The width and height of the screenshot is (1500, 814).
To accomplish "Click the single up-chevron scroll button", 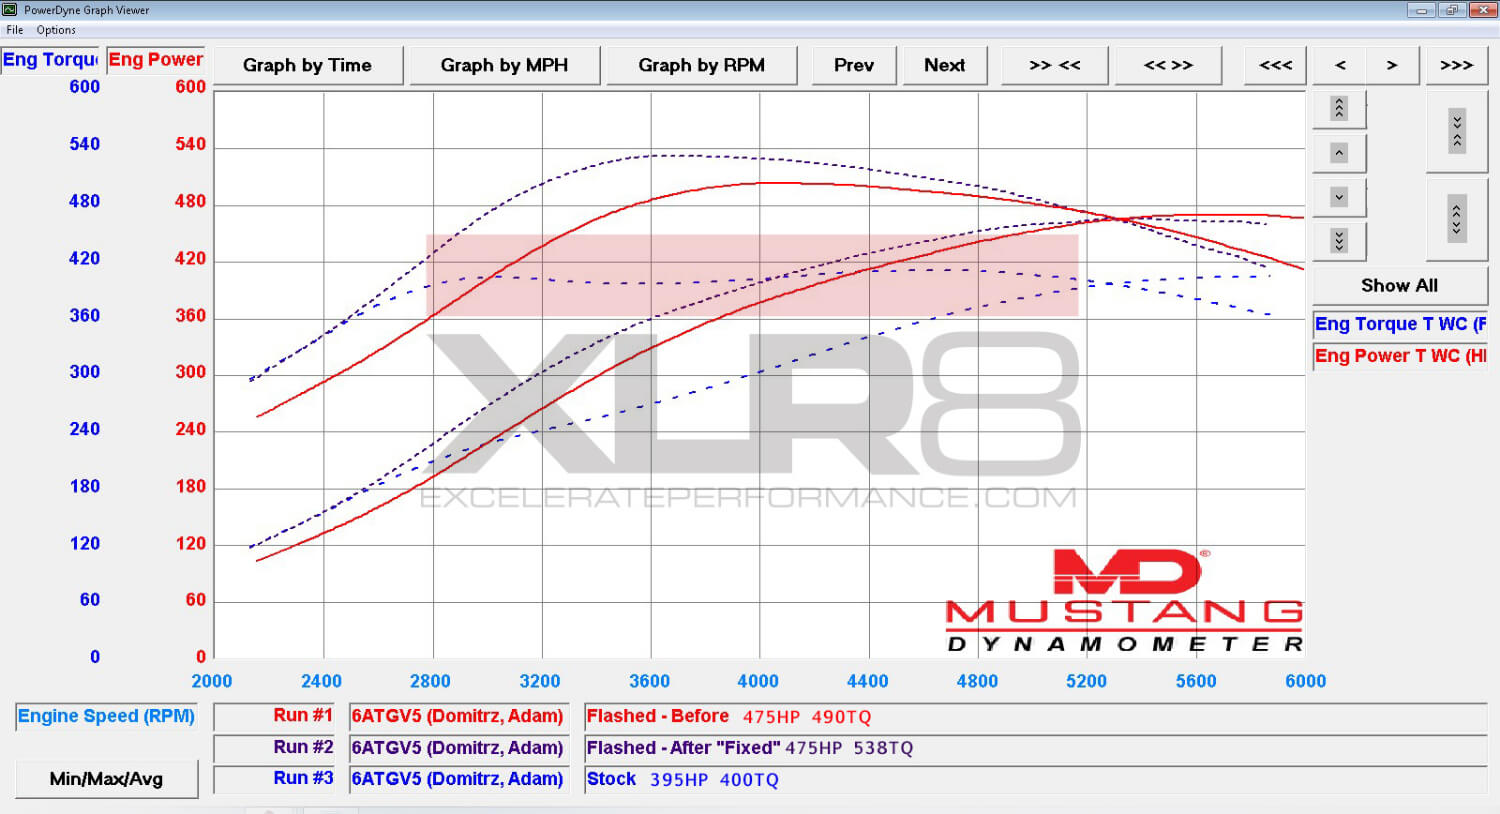I will click(x=1339, y=153).
